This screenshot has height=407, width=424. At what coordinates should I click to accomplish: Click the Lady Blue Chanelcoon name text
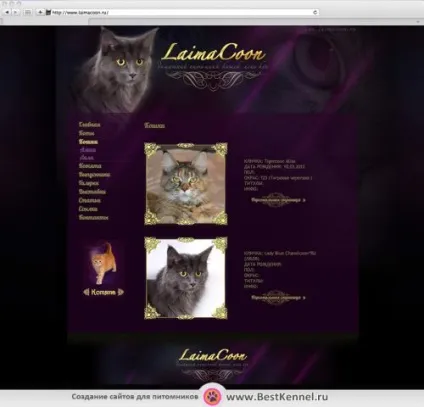pos(290,253)
